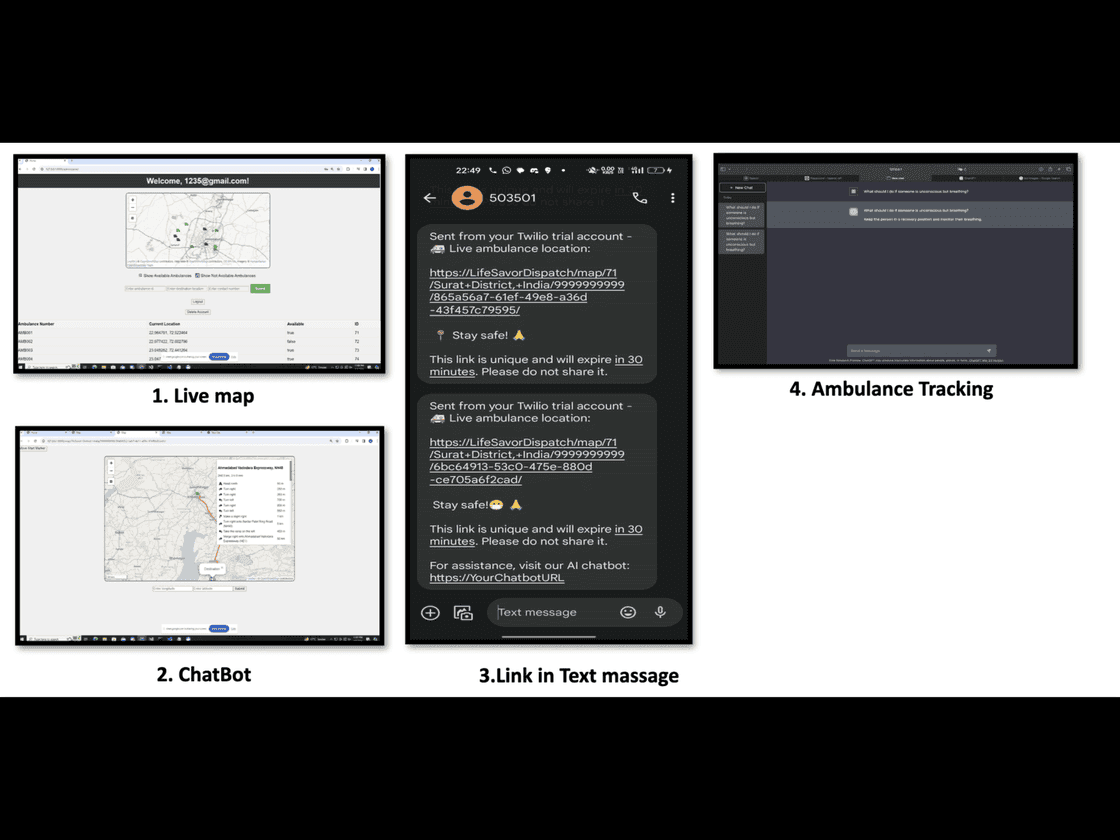Click the user avatar beside the asked question
Screen dimensions: 1120x840
point(853,191)
